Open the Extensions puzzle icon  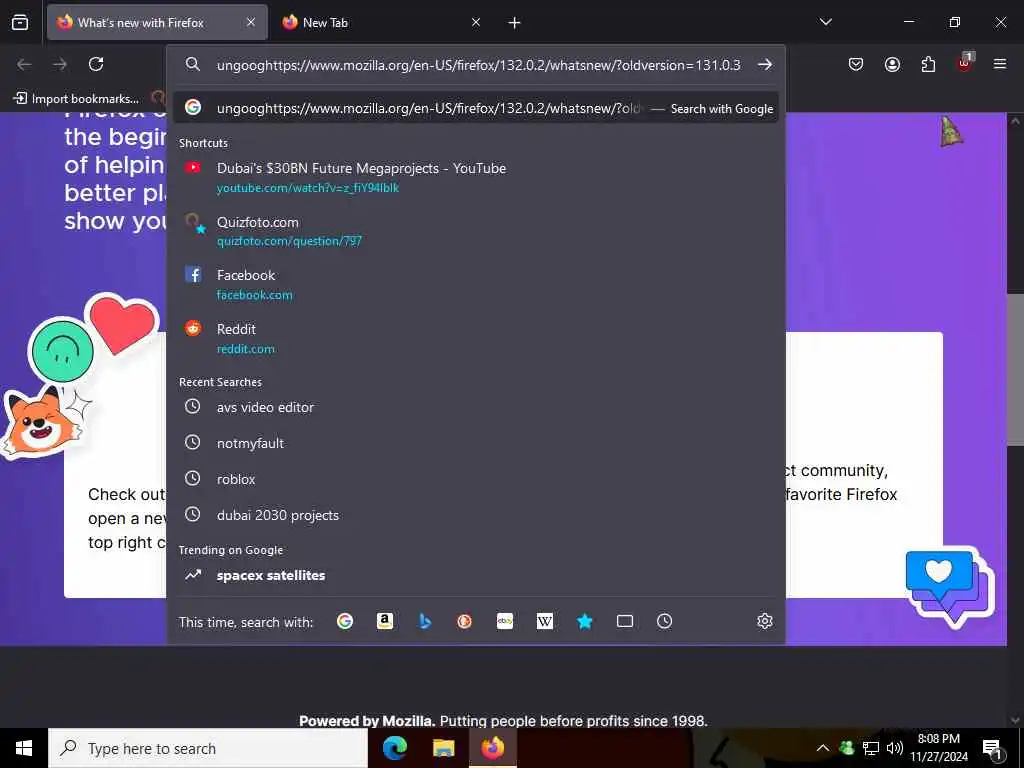click(x=928, y=64)
